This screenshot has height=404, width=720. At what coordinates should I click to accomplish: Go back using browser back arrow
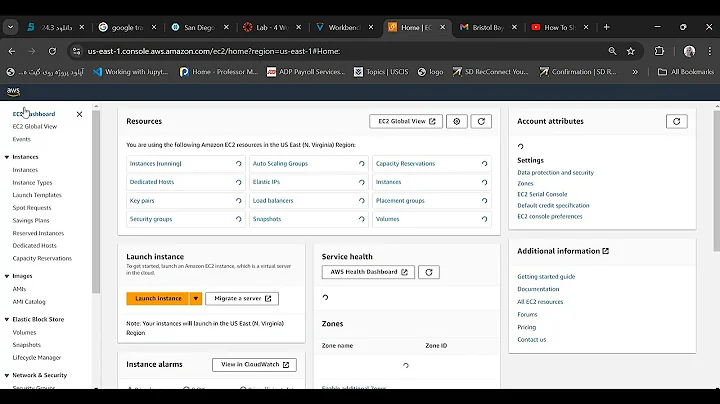(x=12, y=50)
